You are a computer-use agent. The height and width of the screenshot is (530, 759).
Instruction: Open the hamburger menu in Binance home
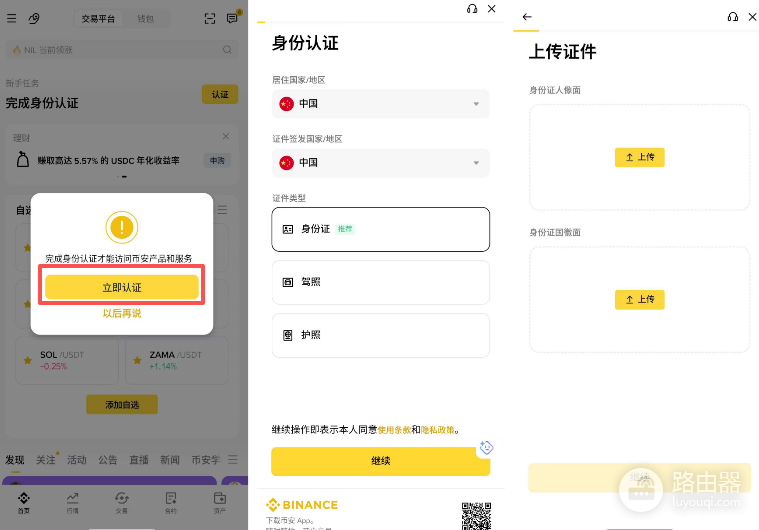tap(12, 18)
